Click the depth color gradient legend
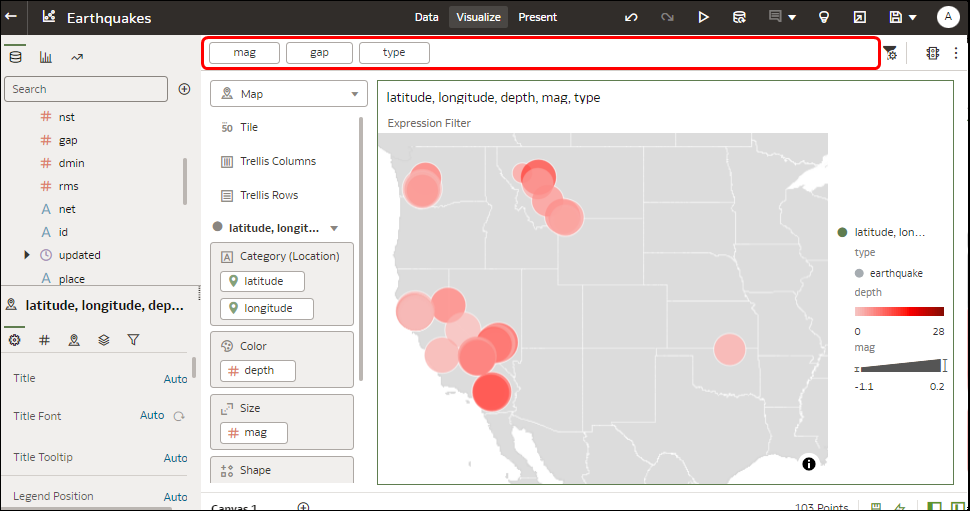 pos(899,312)
